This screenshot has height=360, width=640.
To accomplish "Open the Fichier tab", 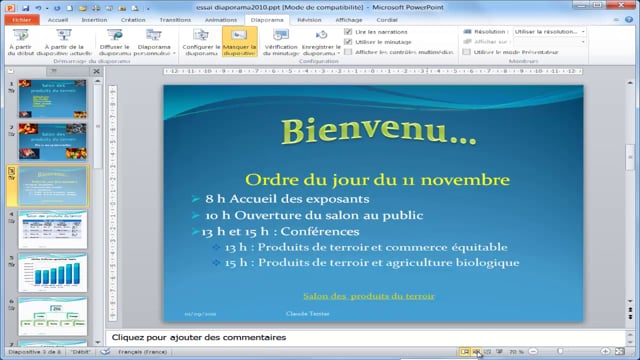I will [22, 20].
